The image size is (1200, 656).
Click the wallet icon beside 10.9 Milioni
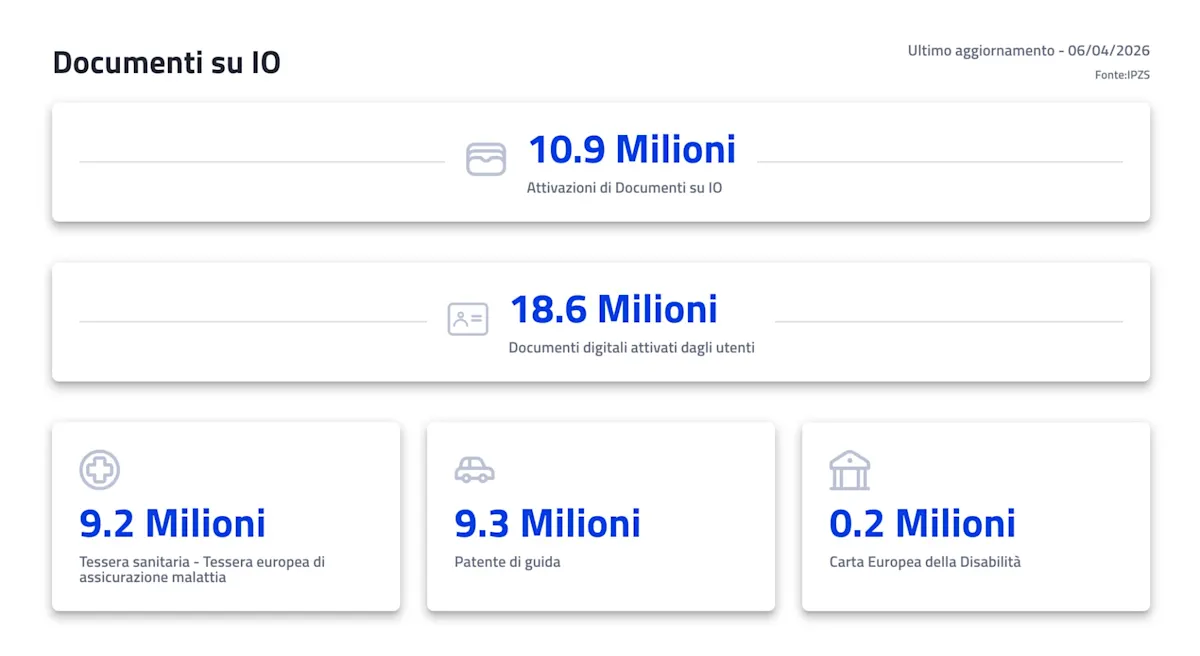(x=486, y=159)
